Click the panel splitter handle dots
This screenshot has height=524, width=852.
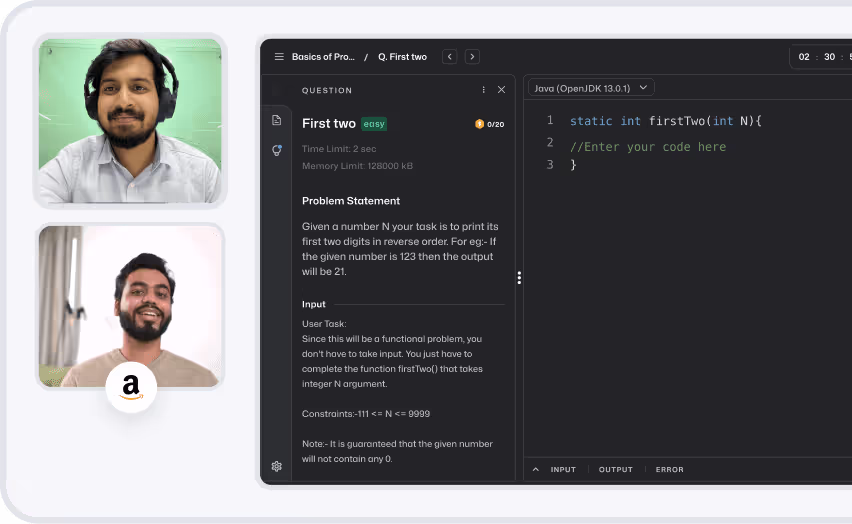[x=519, y=278]
